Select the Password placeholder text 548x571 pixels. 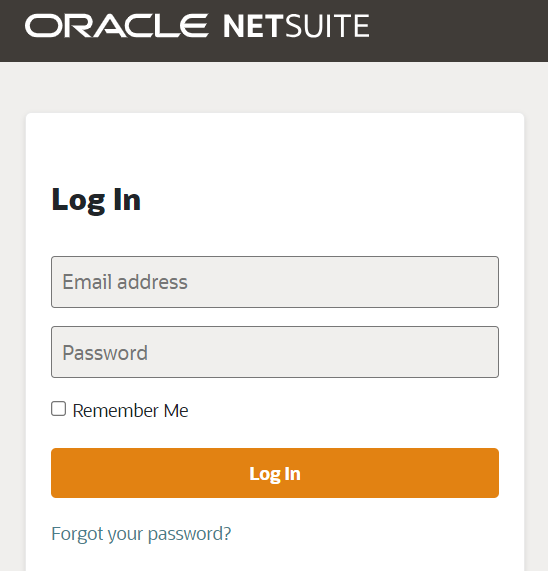105,353
